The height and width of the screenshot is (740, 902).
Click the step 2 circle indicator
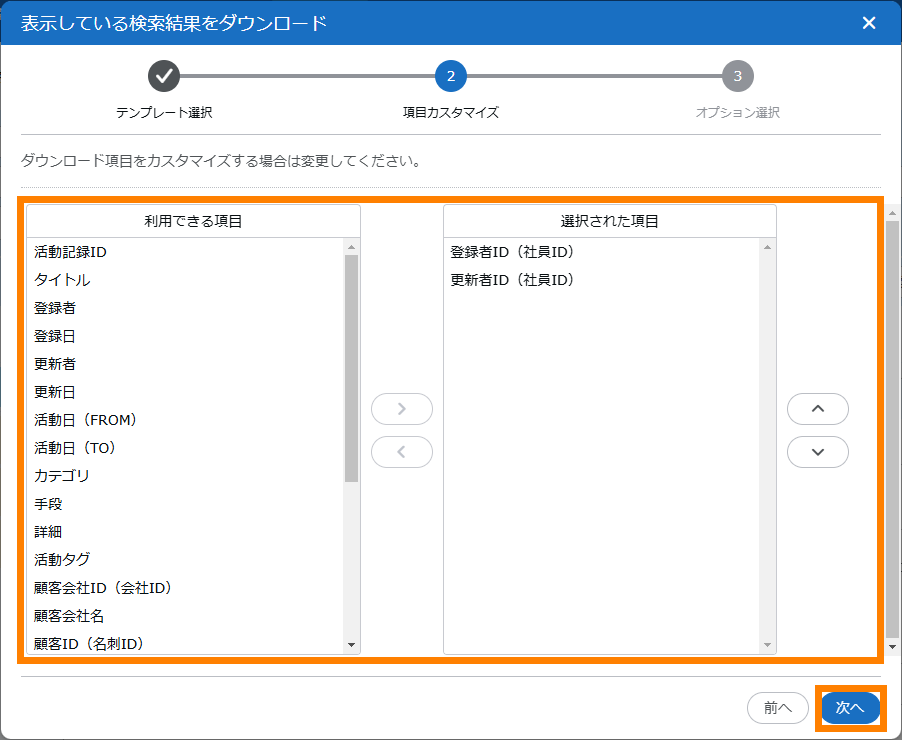450,76
